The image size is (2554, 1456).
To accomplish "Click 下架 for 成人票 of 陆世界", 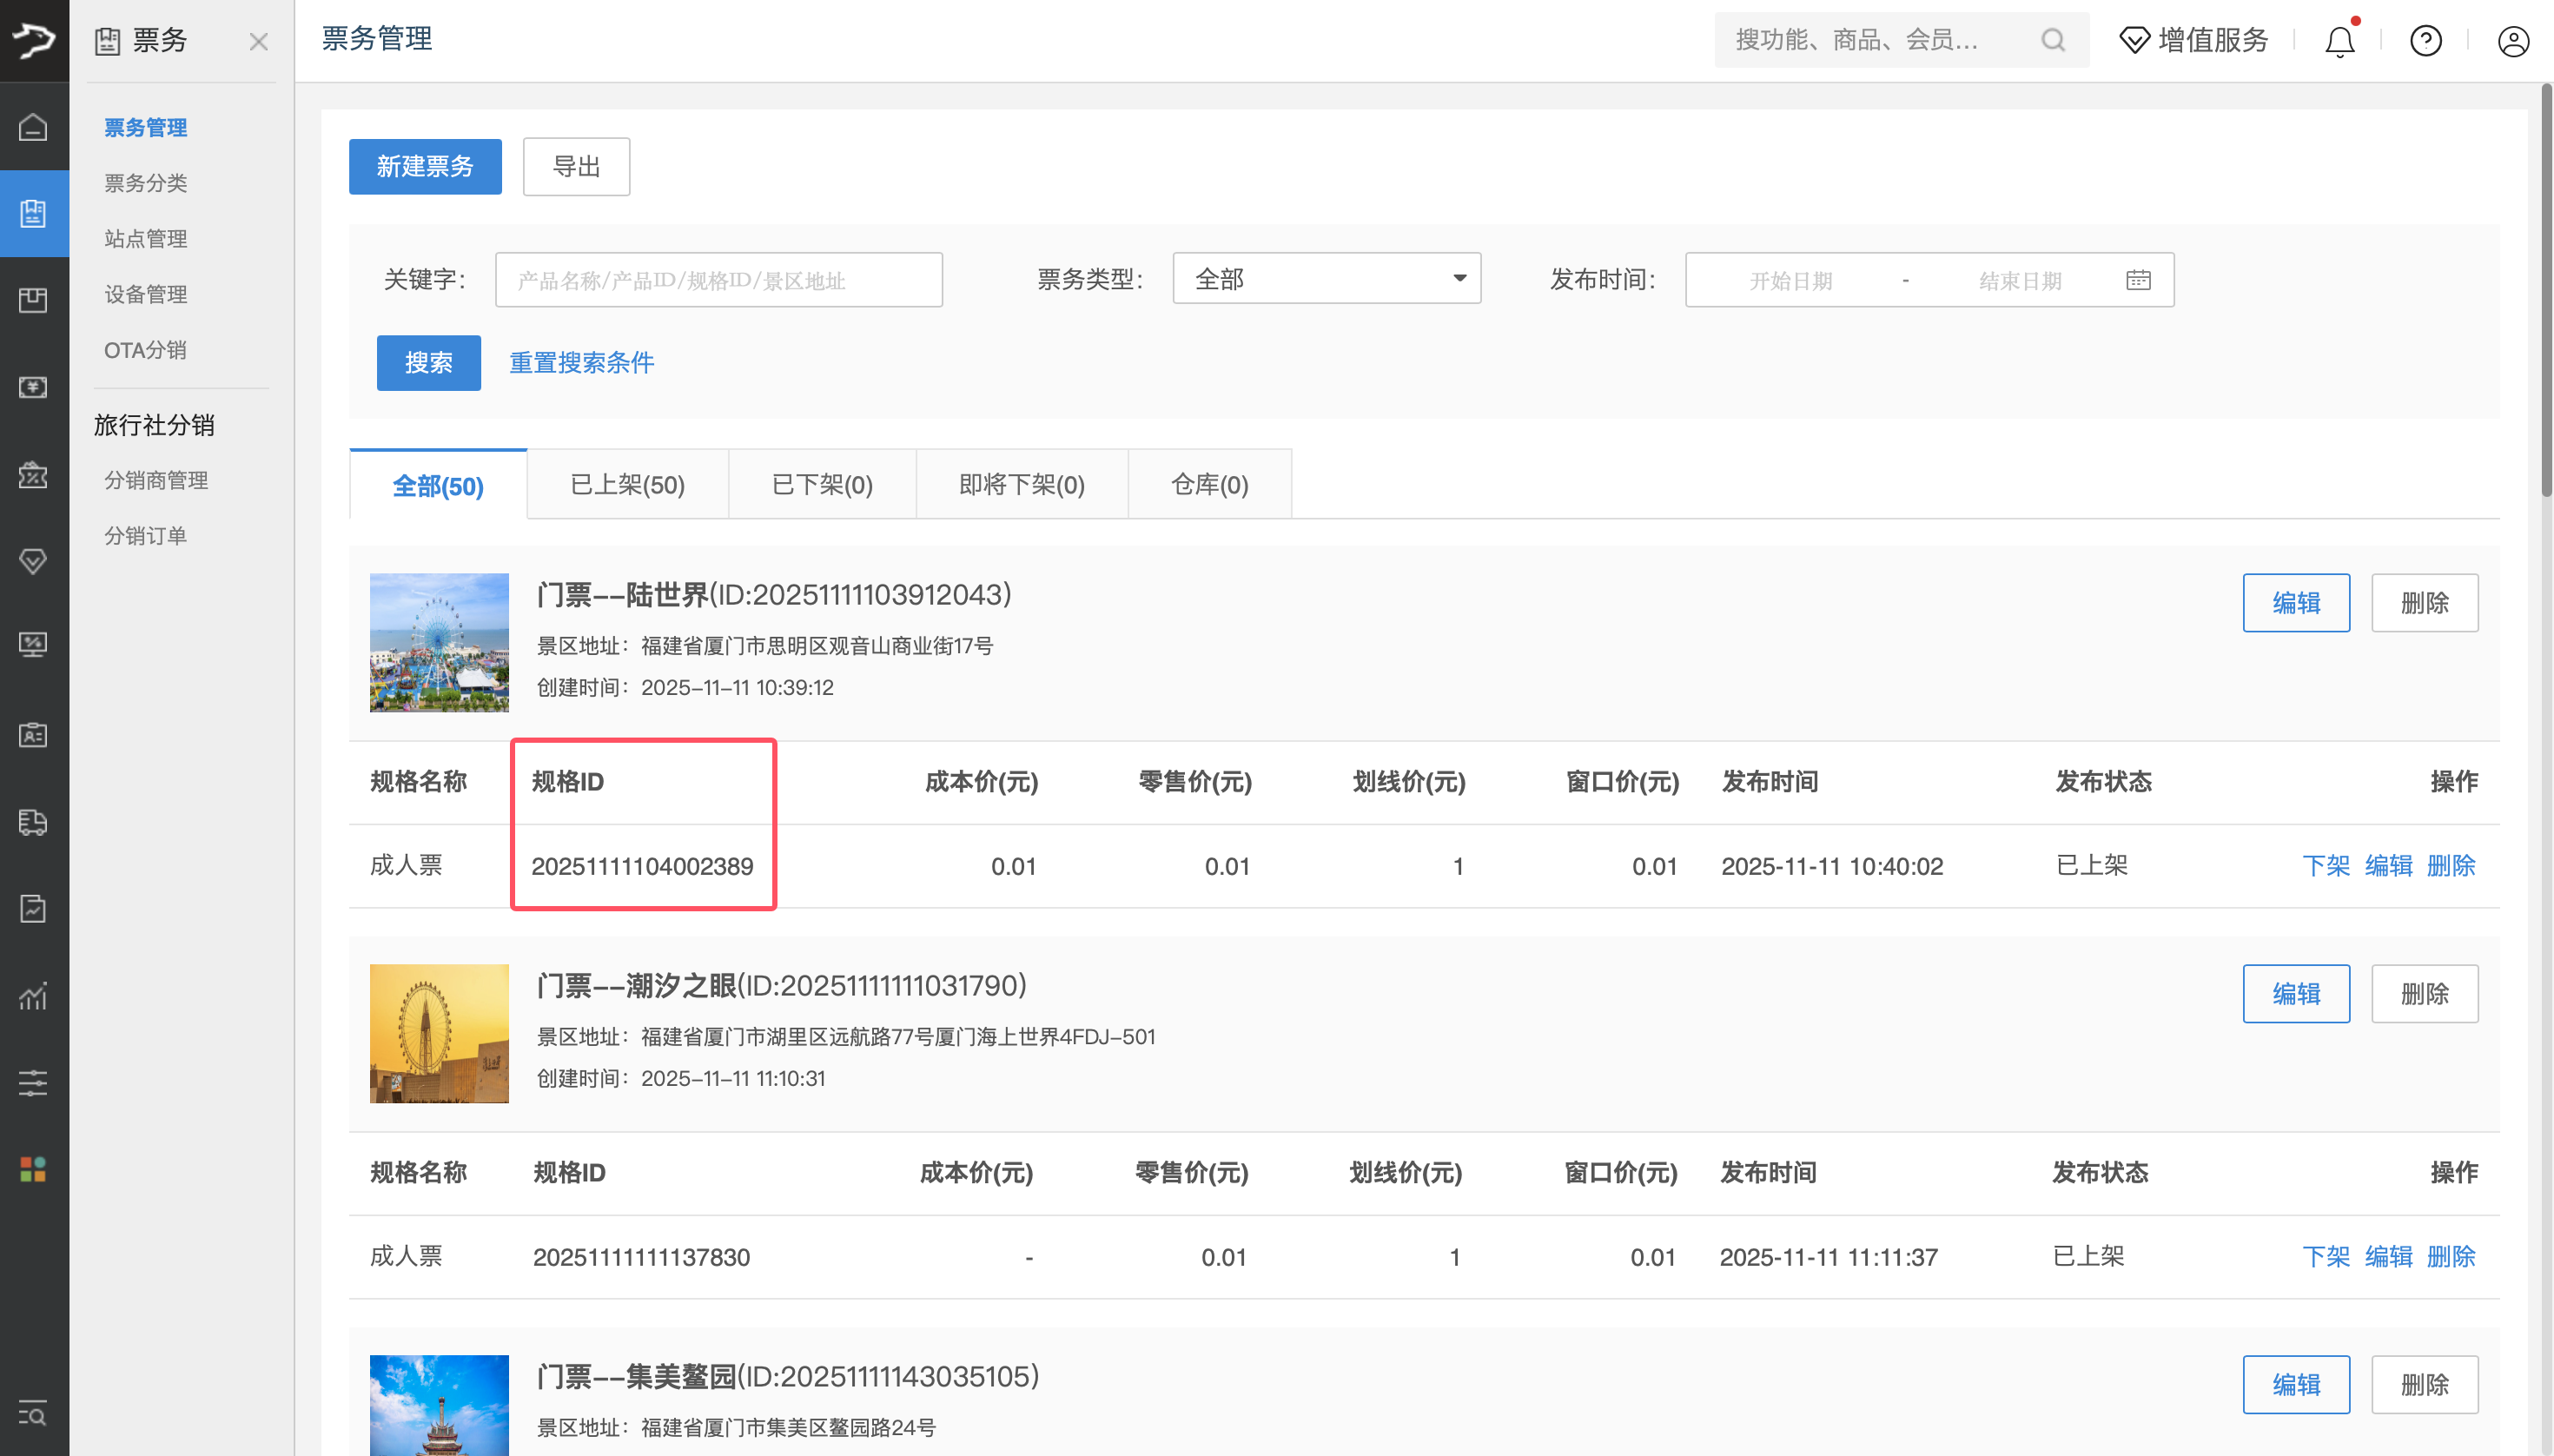I will coord(2326,866).
